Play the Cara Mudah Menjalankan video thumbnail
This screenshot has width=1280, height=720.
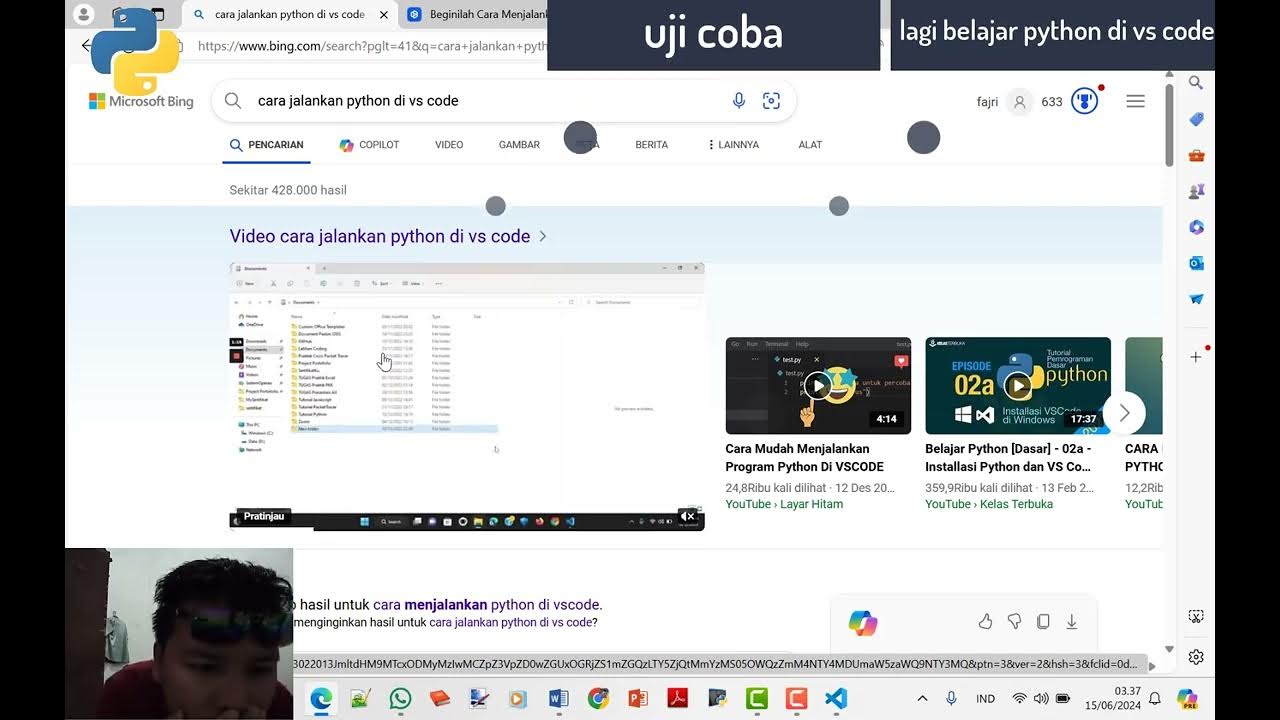tap(818, 385)
